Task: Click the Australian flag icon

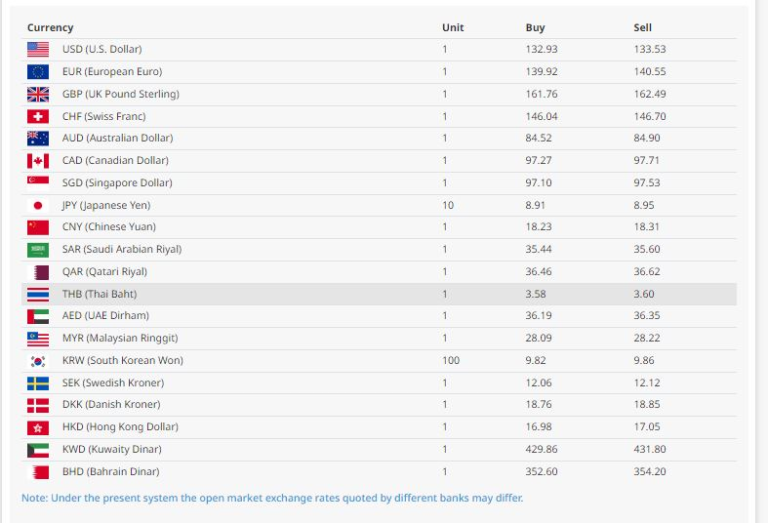Action: pos(38,138)
